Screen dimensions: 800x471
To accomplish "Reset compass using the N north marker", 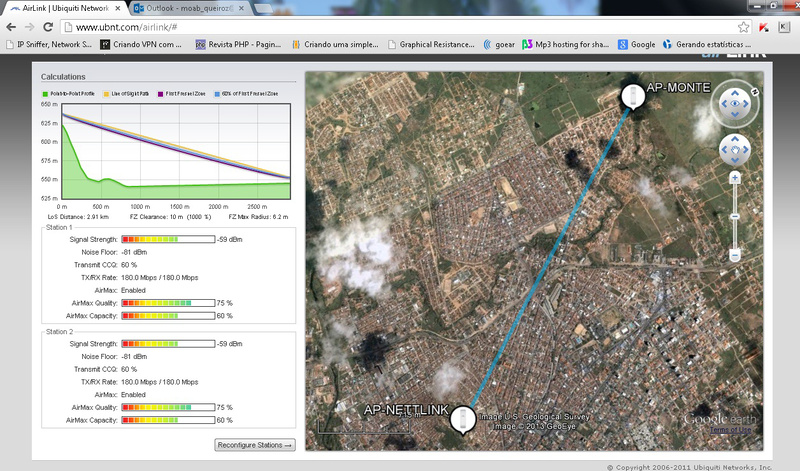I will tap(755, 92).
